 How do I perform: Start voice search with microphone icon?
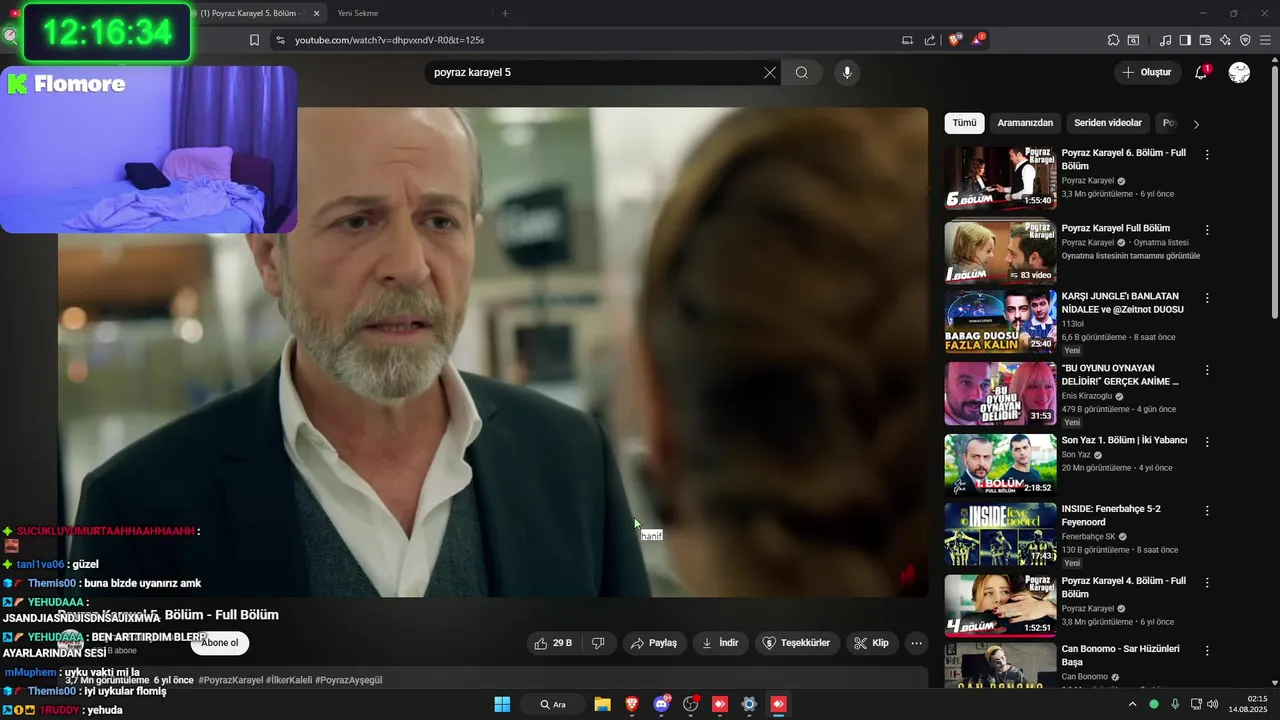(x=847, y=72)
